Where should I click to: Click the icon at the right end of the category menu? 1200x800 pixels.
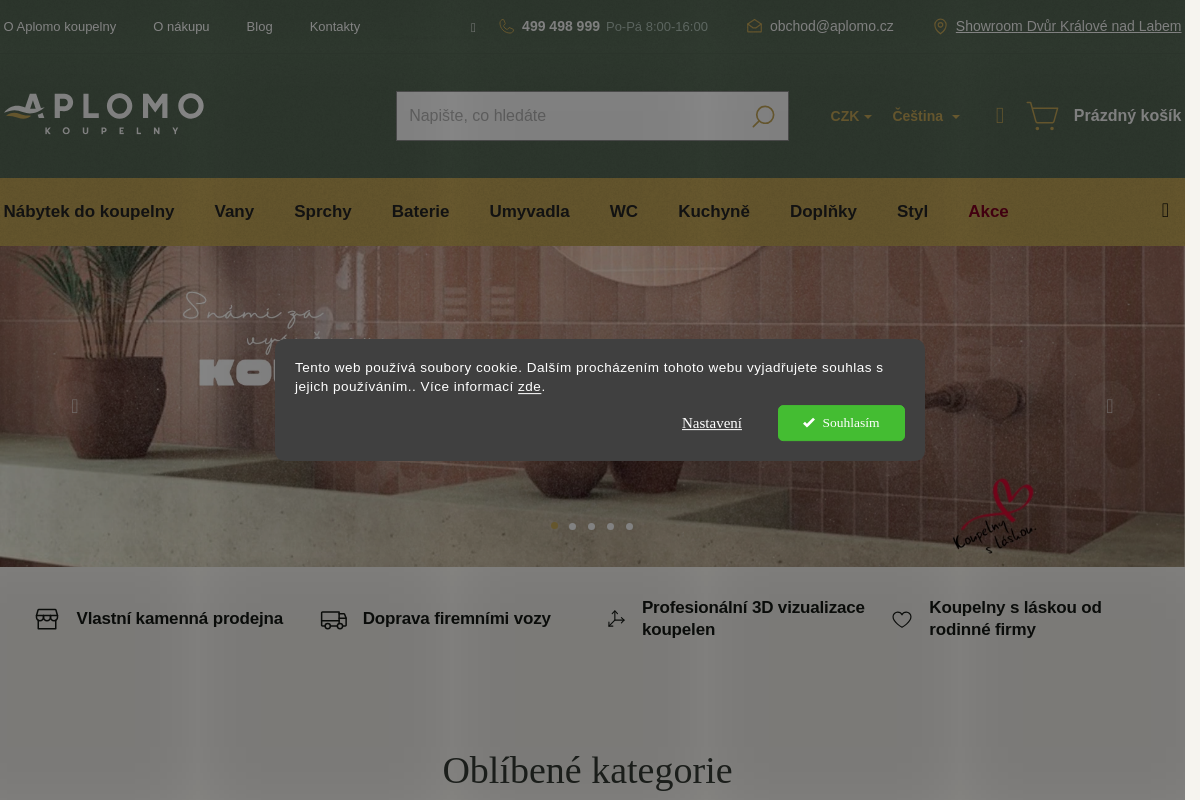coord(1165,210)
